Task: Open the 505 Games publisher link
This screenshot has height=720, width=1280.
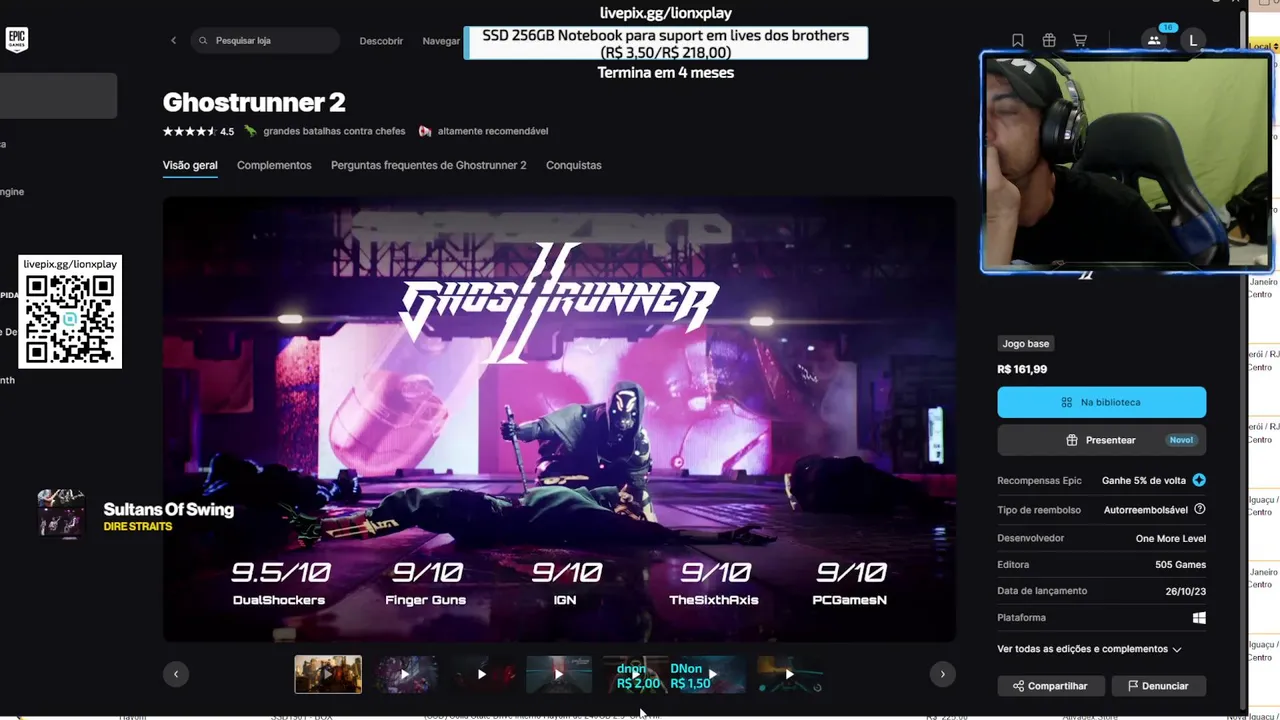Action: (x=1180, y=564)
